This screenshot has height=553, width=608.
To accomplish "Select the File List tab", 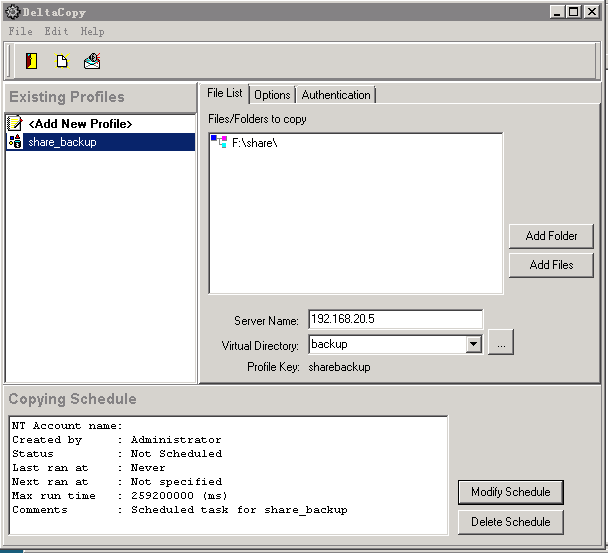I will (224, 93).
